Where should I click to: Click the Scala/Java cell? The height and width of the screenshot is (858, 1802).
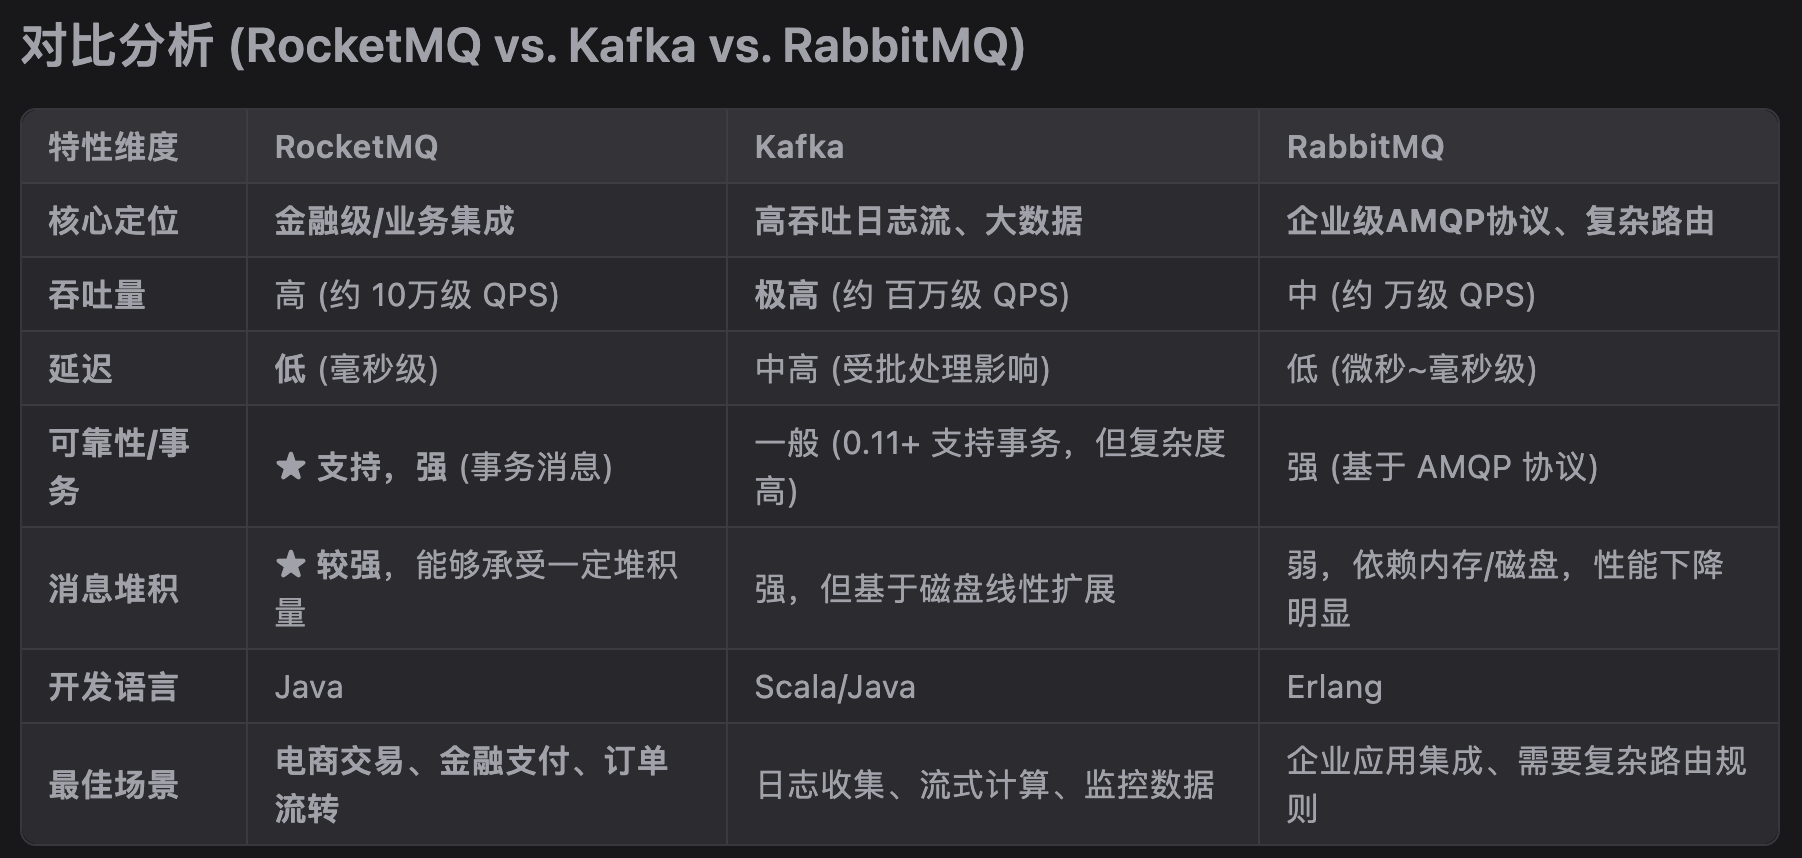pyautogui.click(x=835, y=687)
